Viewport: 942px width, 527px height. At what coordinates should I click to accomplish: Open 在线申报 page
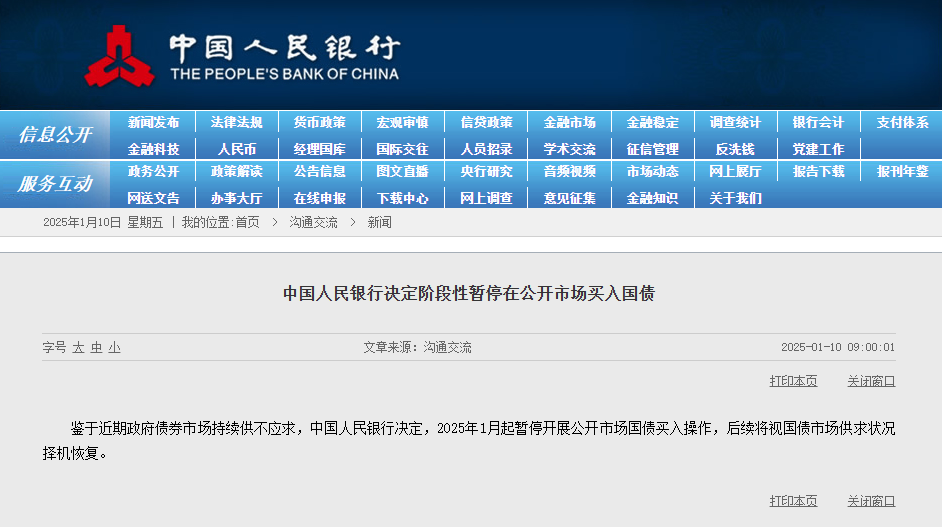[x=320, y=198]
